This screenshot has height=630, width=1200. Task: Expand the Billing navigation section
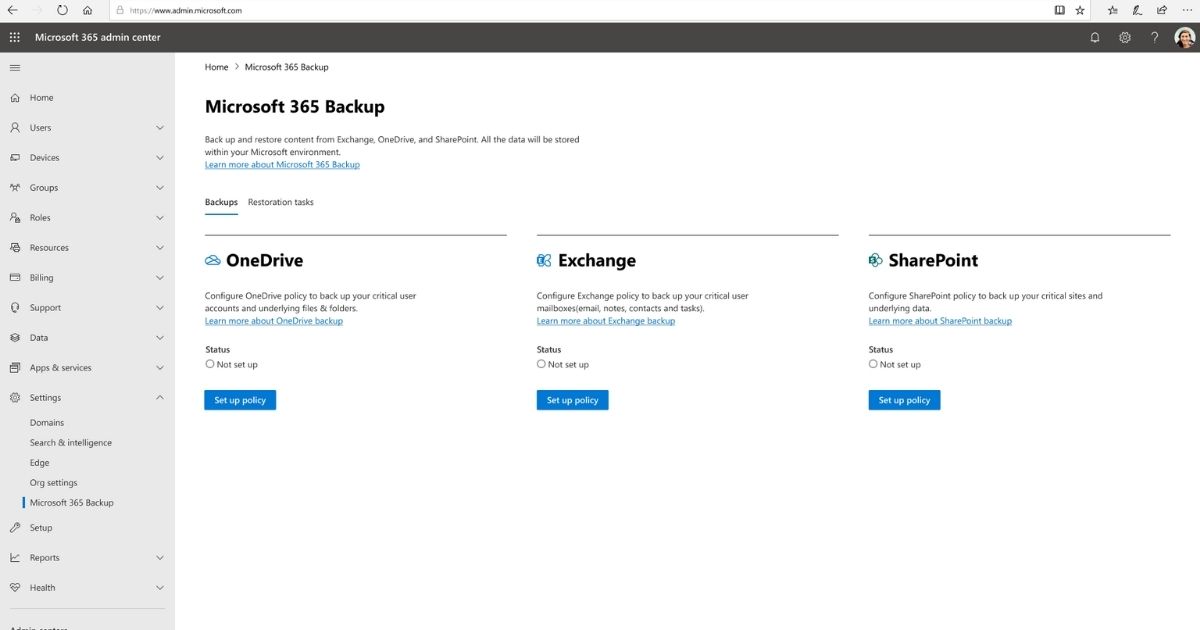[x=160, y=278]
